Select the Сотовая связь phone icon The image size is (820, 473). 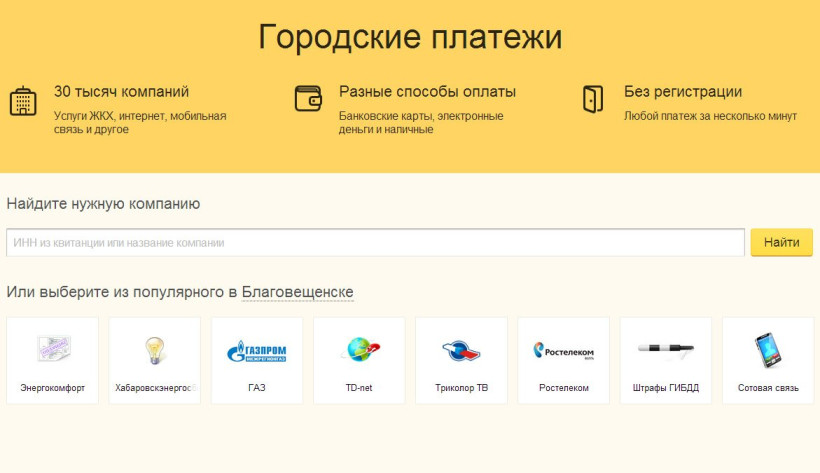point(768,349)
